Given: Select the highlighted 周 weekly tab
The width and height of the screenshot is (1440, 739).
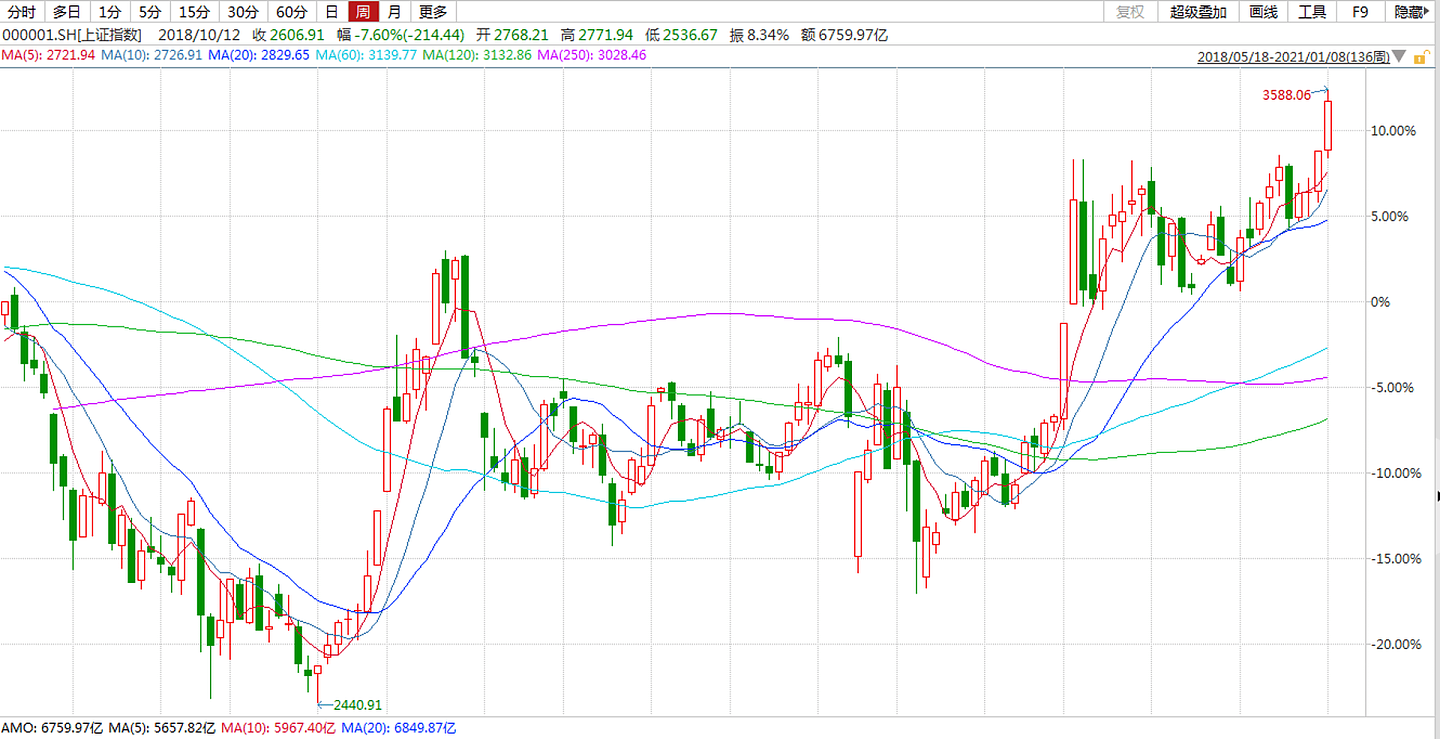Looking at the screenshot, I should [x=364, y=12].
